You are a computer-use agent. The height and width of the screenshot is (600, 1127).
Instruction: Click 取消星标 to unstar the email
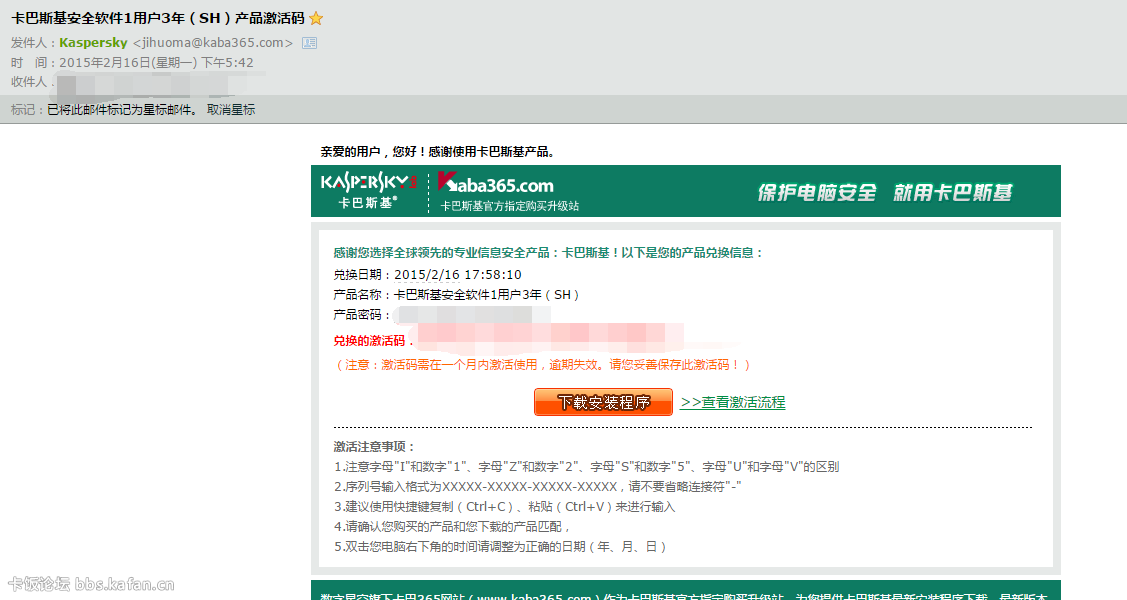(x=231, y=110)
